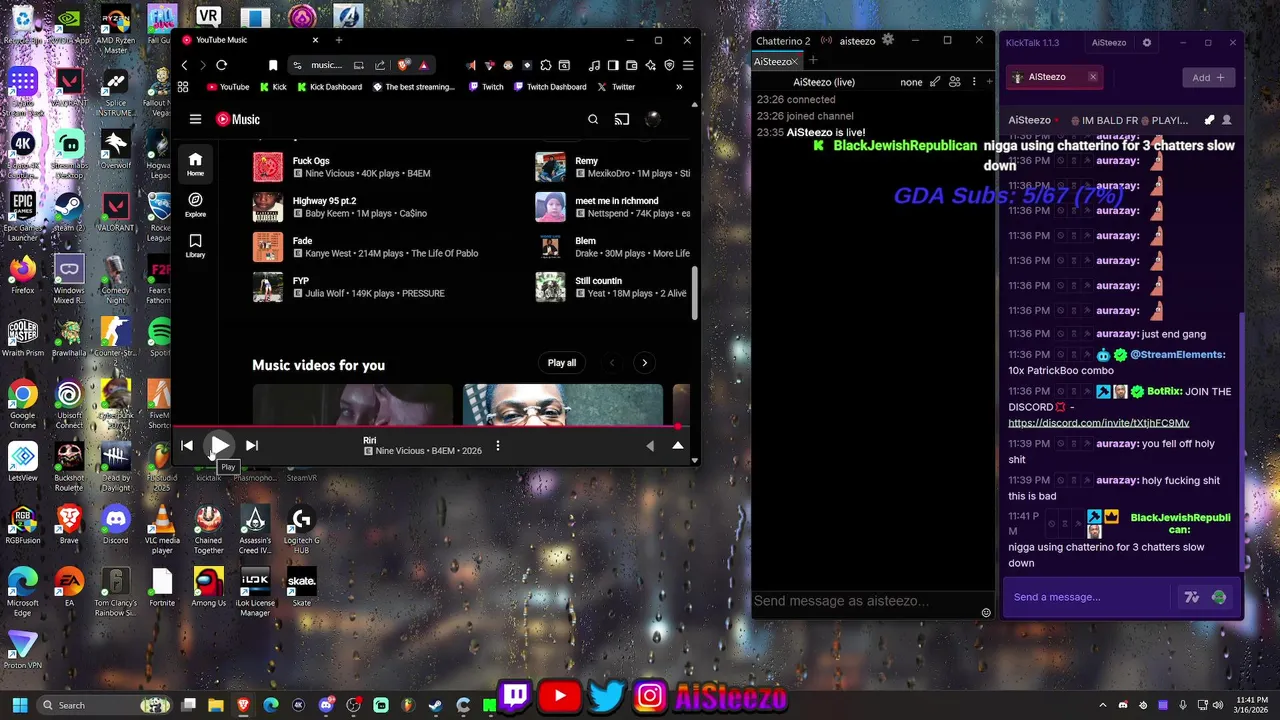
Task: Open Explore in the YouTube Music sidebar
Action: coord(195,205)
